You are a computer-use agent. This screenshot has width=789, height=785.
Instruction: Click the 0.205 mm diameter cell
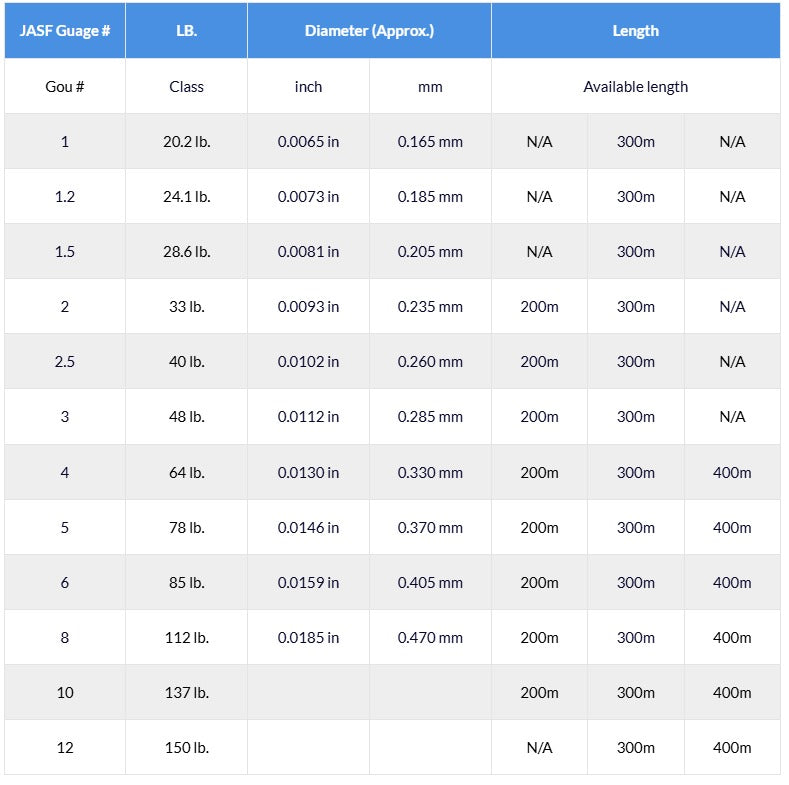(430, 252)
